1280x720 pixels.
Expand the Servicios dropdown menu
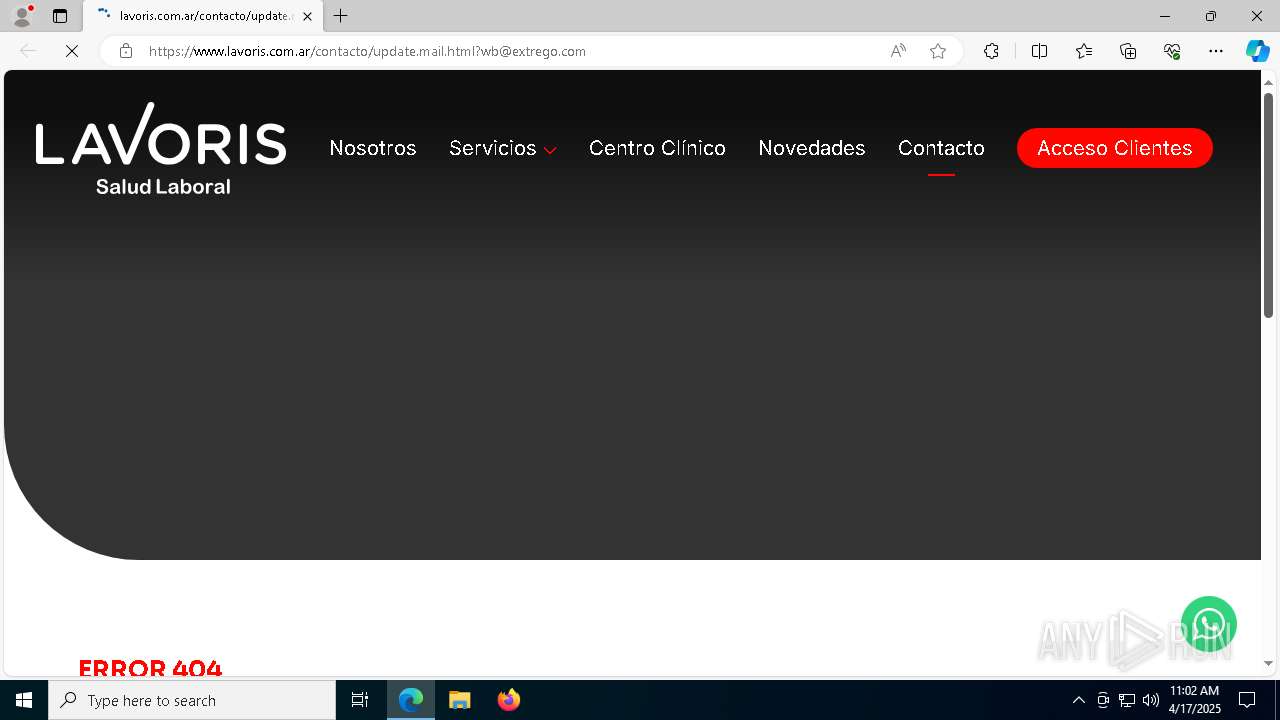click(503, 148)
